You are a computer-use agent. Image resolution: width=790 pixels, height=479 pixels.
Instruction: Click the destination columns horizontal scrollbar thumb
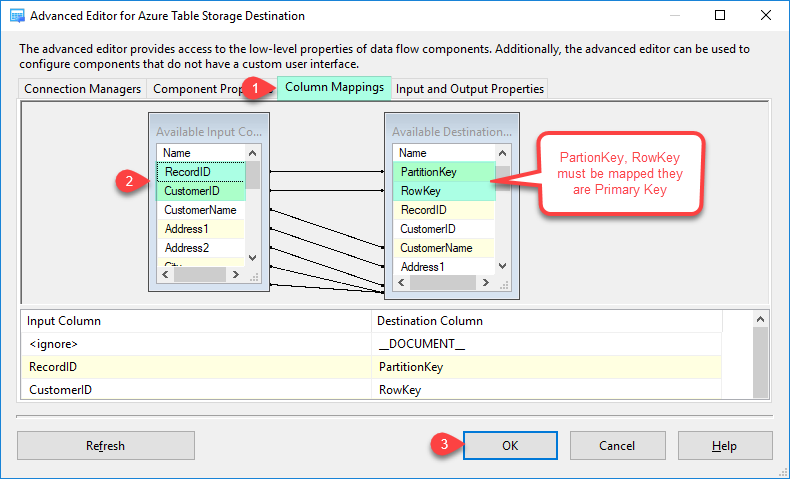click(x=443, y=283)
